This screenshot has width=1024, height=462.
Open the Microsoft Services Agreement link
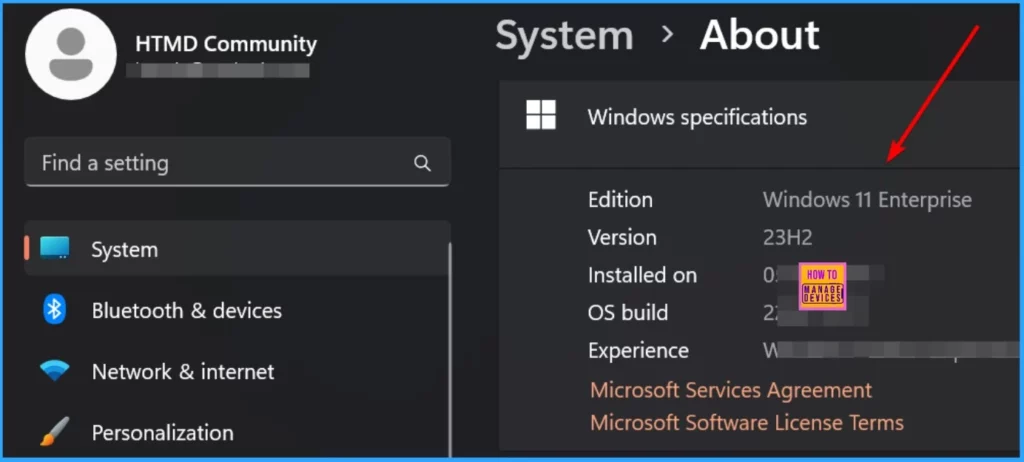click(x=731, y=390)
